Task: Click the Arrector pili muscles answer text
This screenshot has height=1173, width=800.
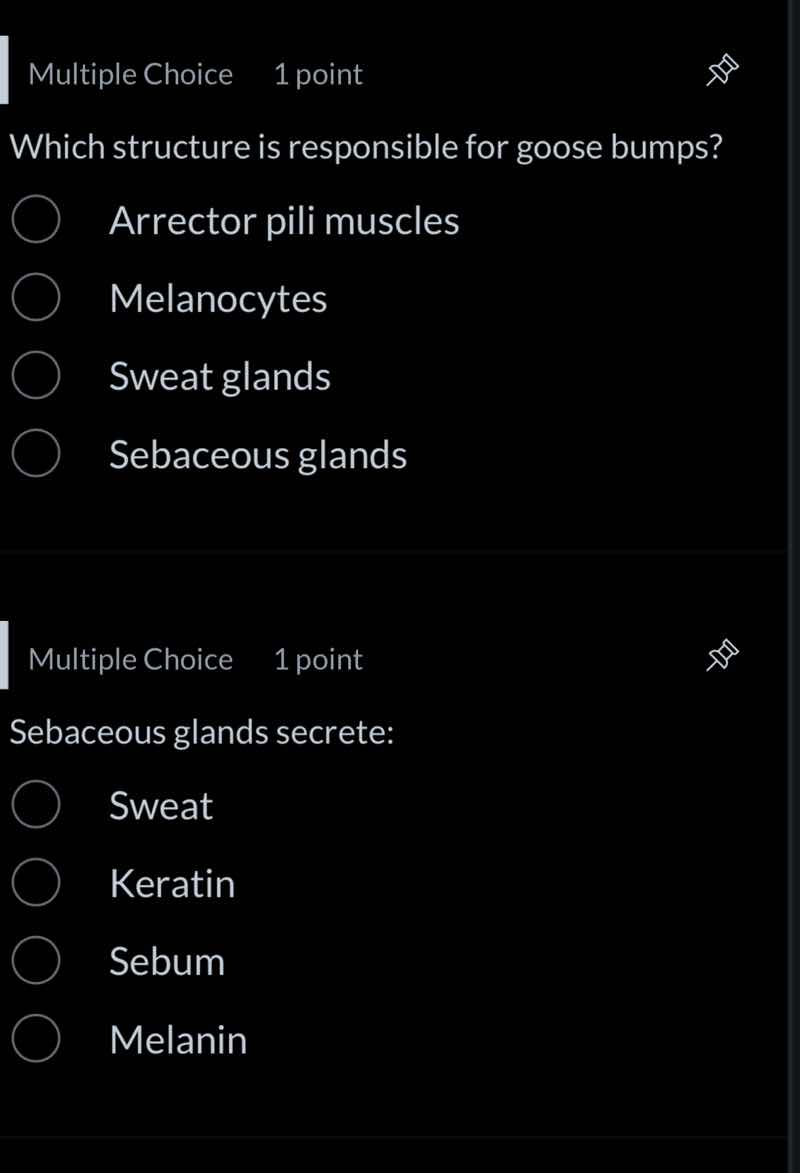Action: coord(284,221)
